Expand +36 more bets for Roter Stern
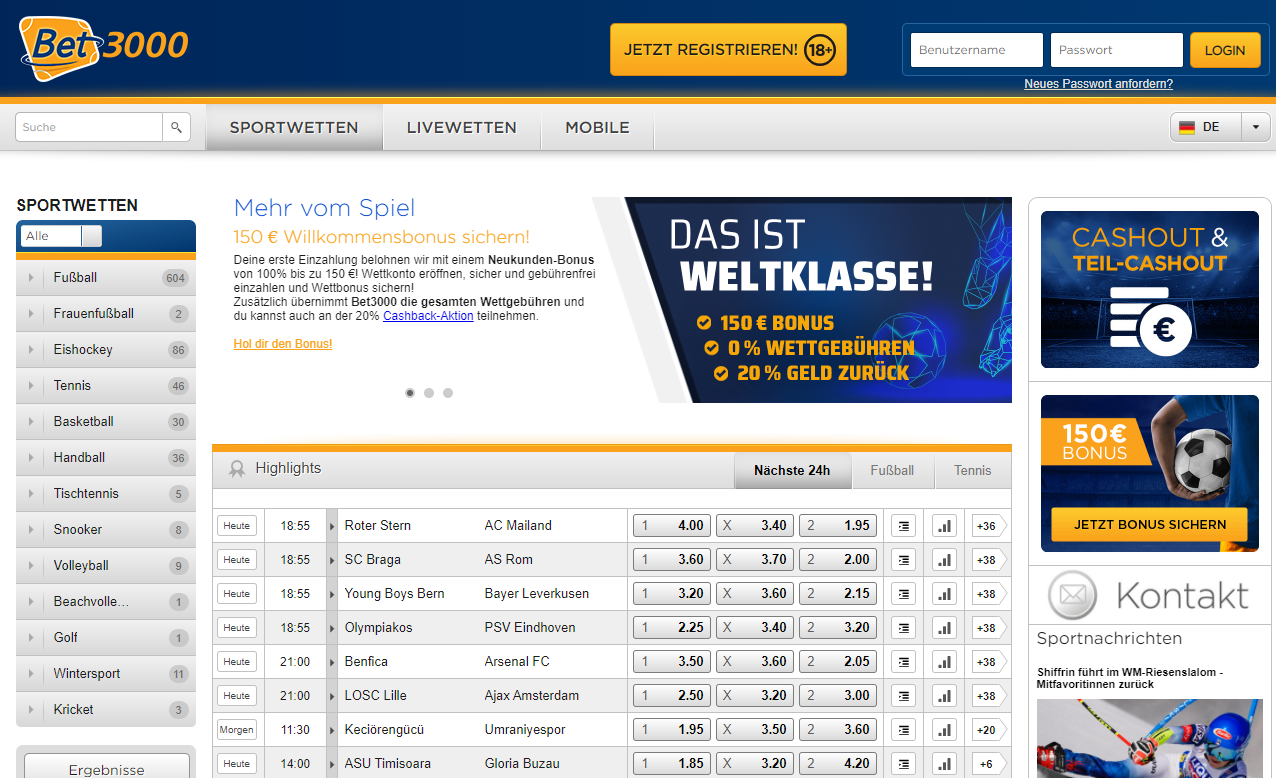This screenshot has width=1276, height=778. (x=989, y=526)
